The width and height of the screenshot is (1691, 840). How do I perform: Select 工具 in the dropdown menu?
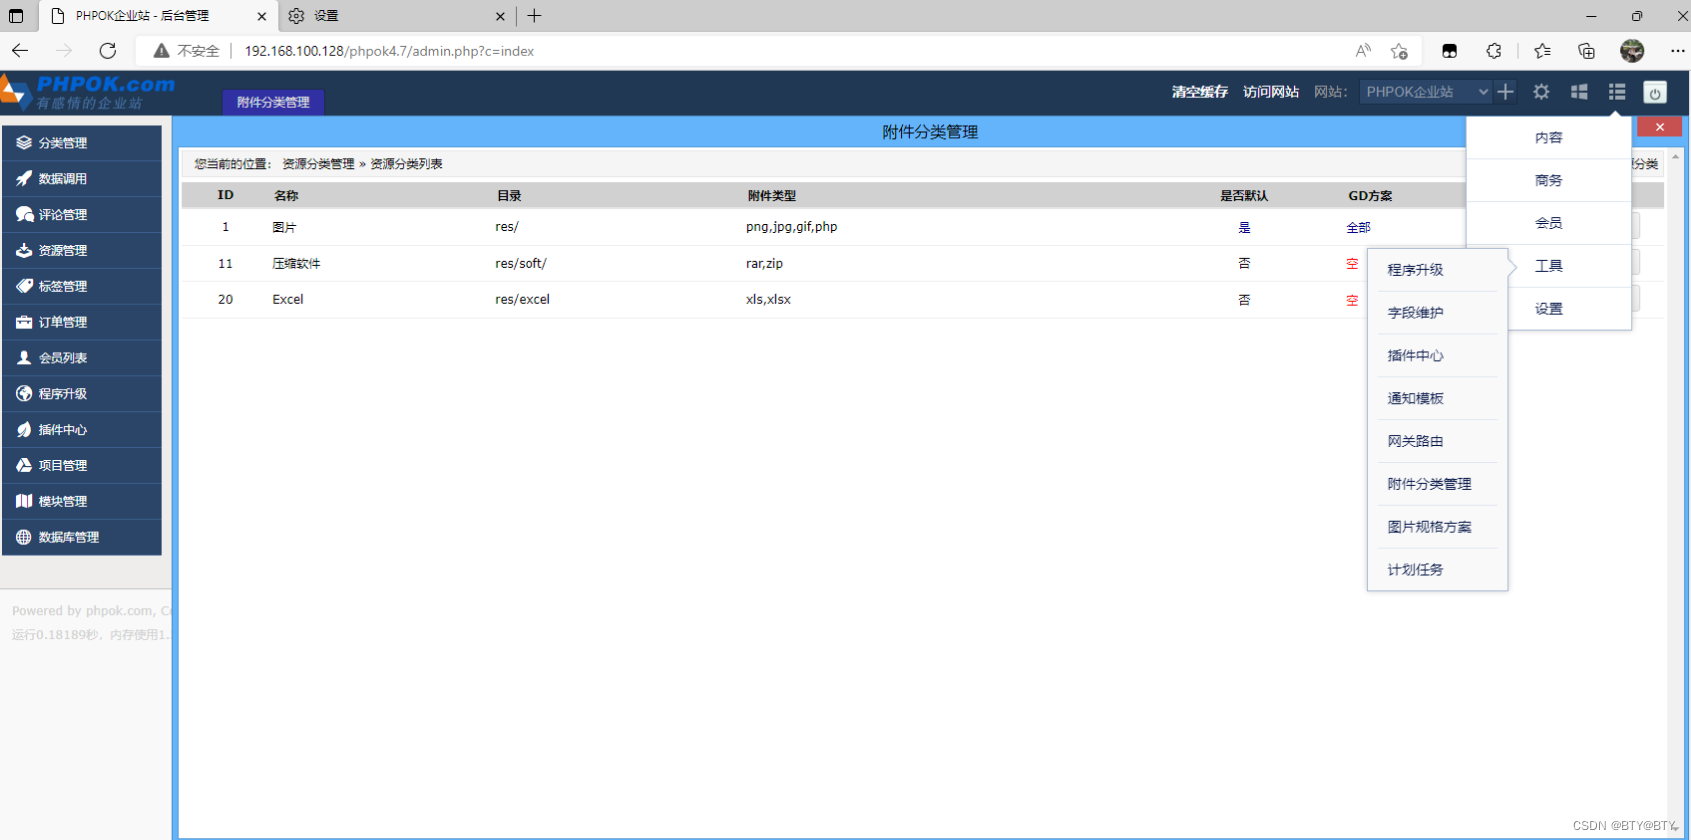(1548, 266)
